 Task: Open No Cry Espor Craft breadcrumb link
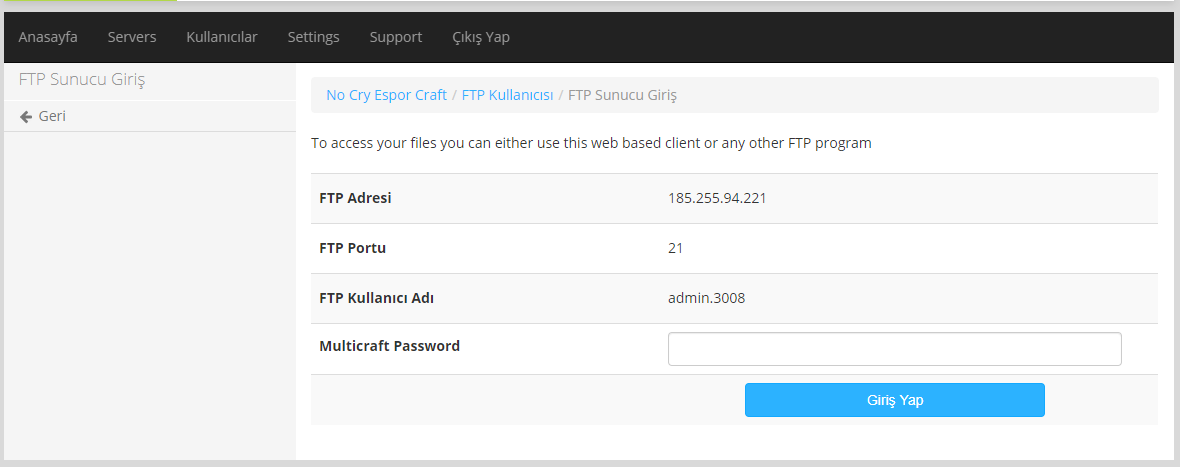pyautogui.click(x=386, y=95)
